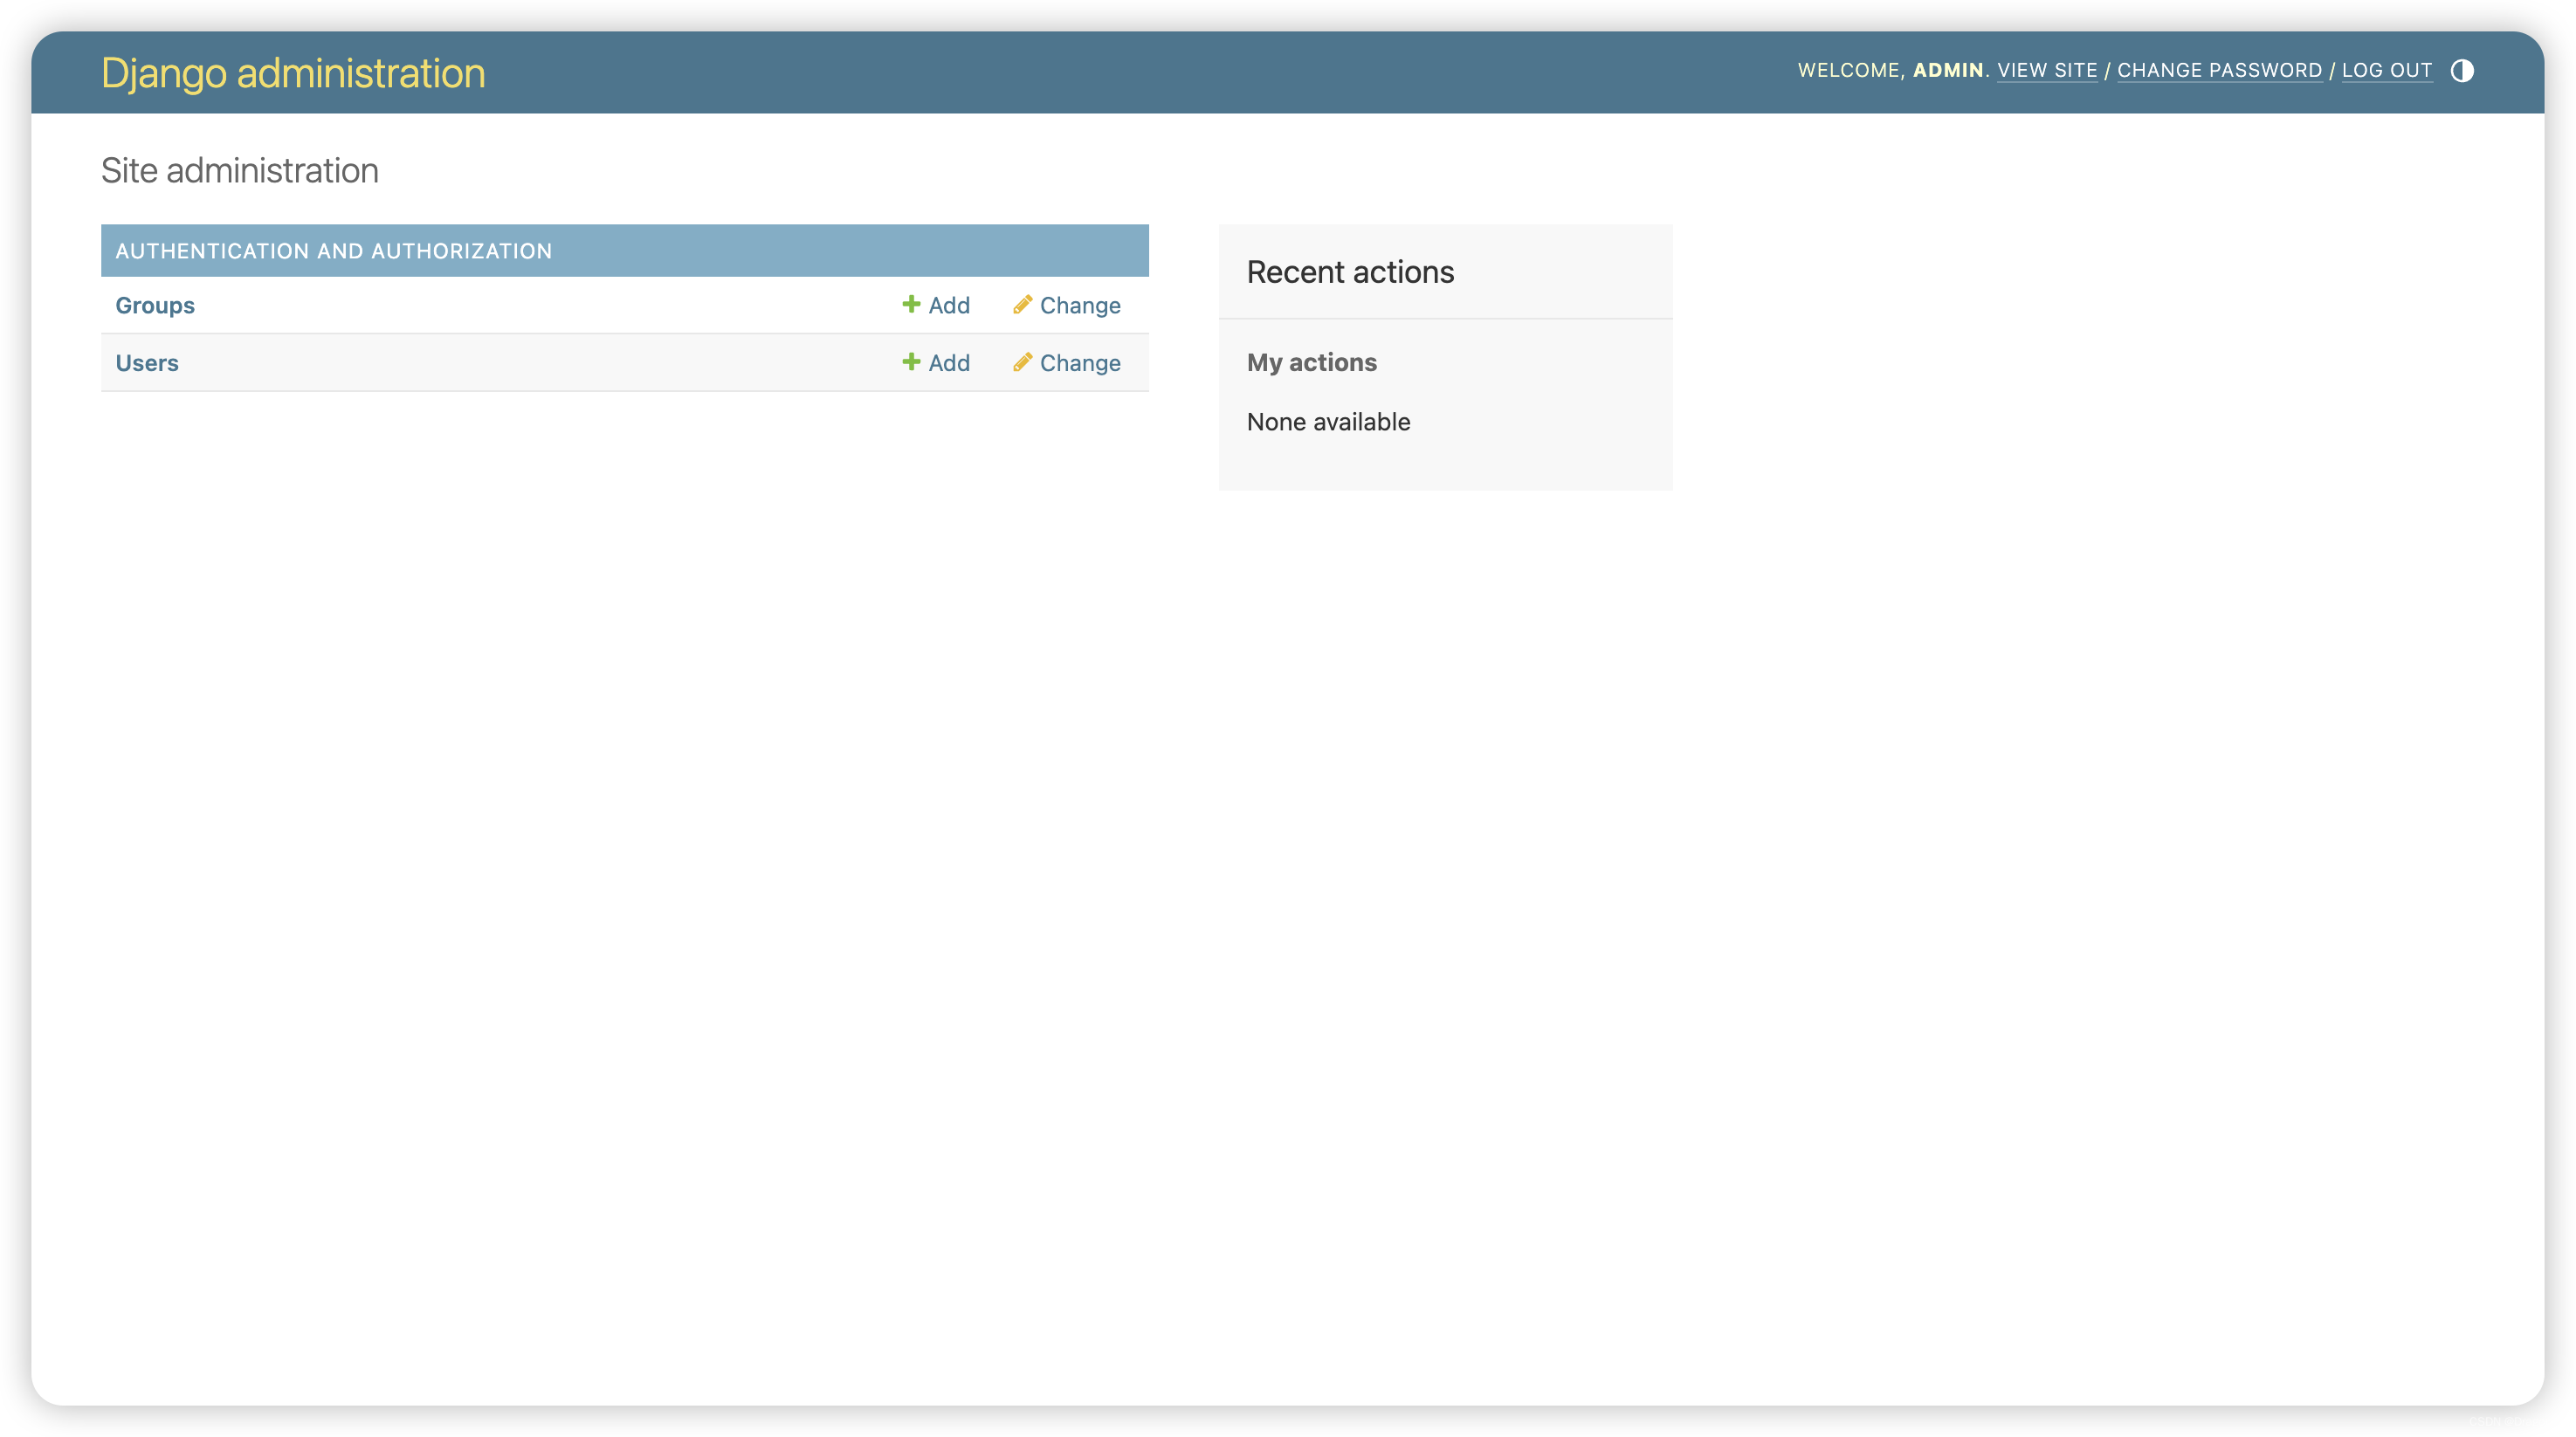Screen dimensions: 2576x1437
Task: Click the green Add icon next to Groups
Action: 911,305
